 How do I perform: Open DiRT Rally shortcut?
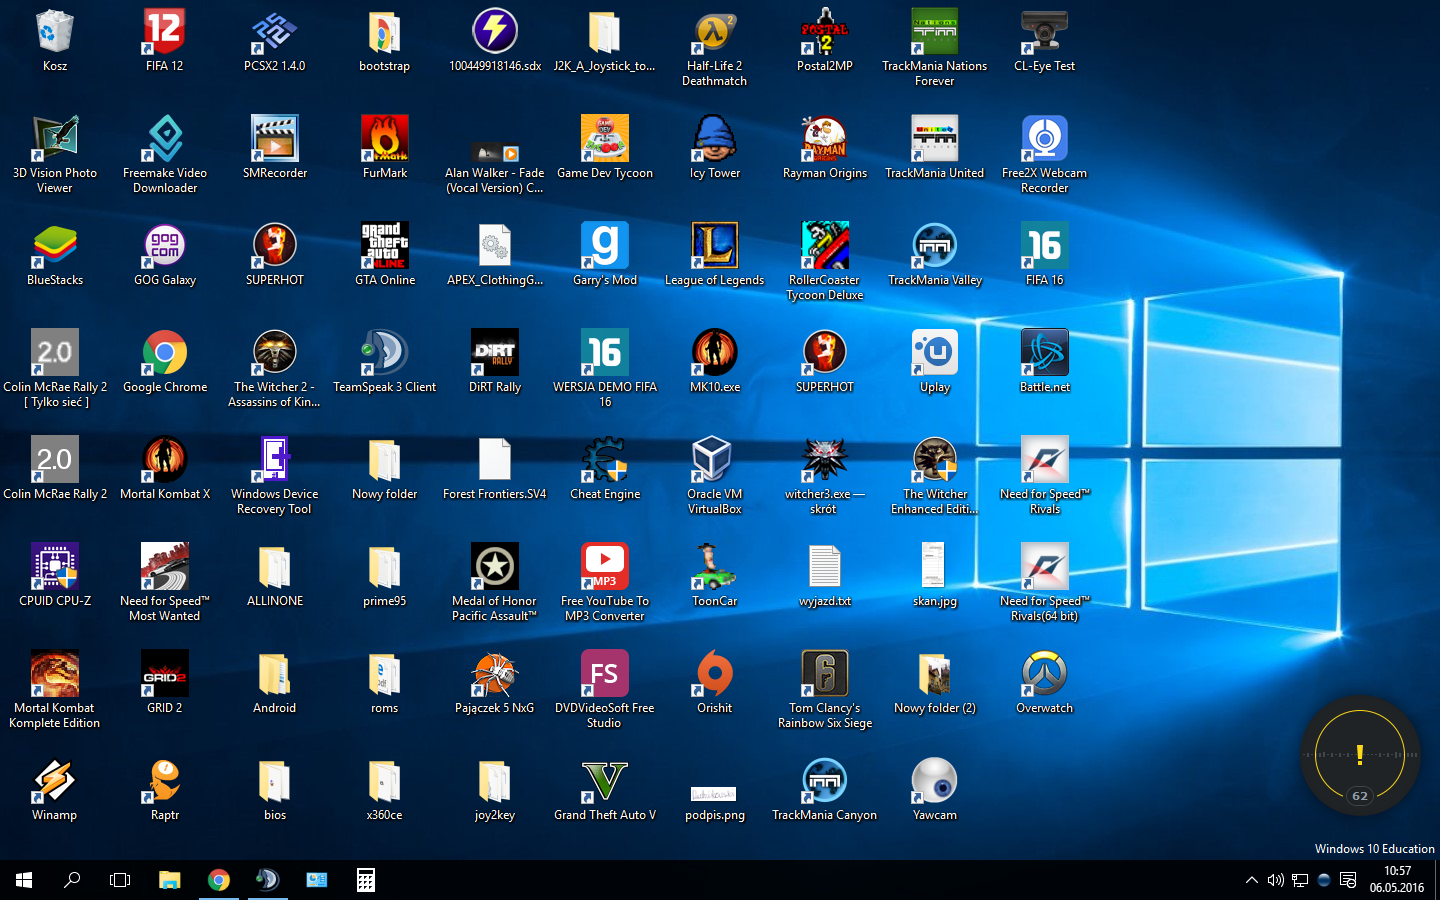coord(495,353)
